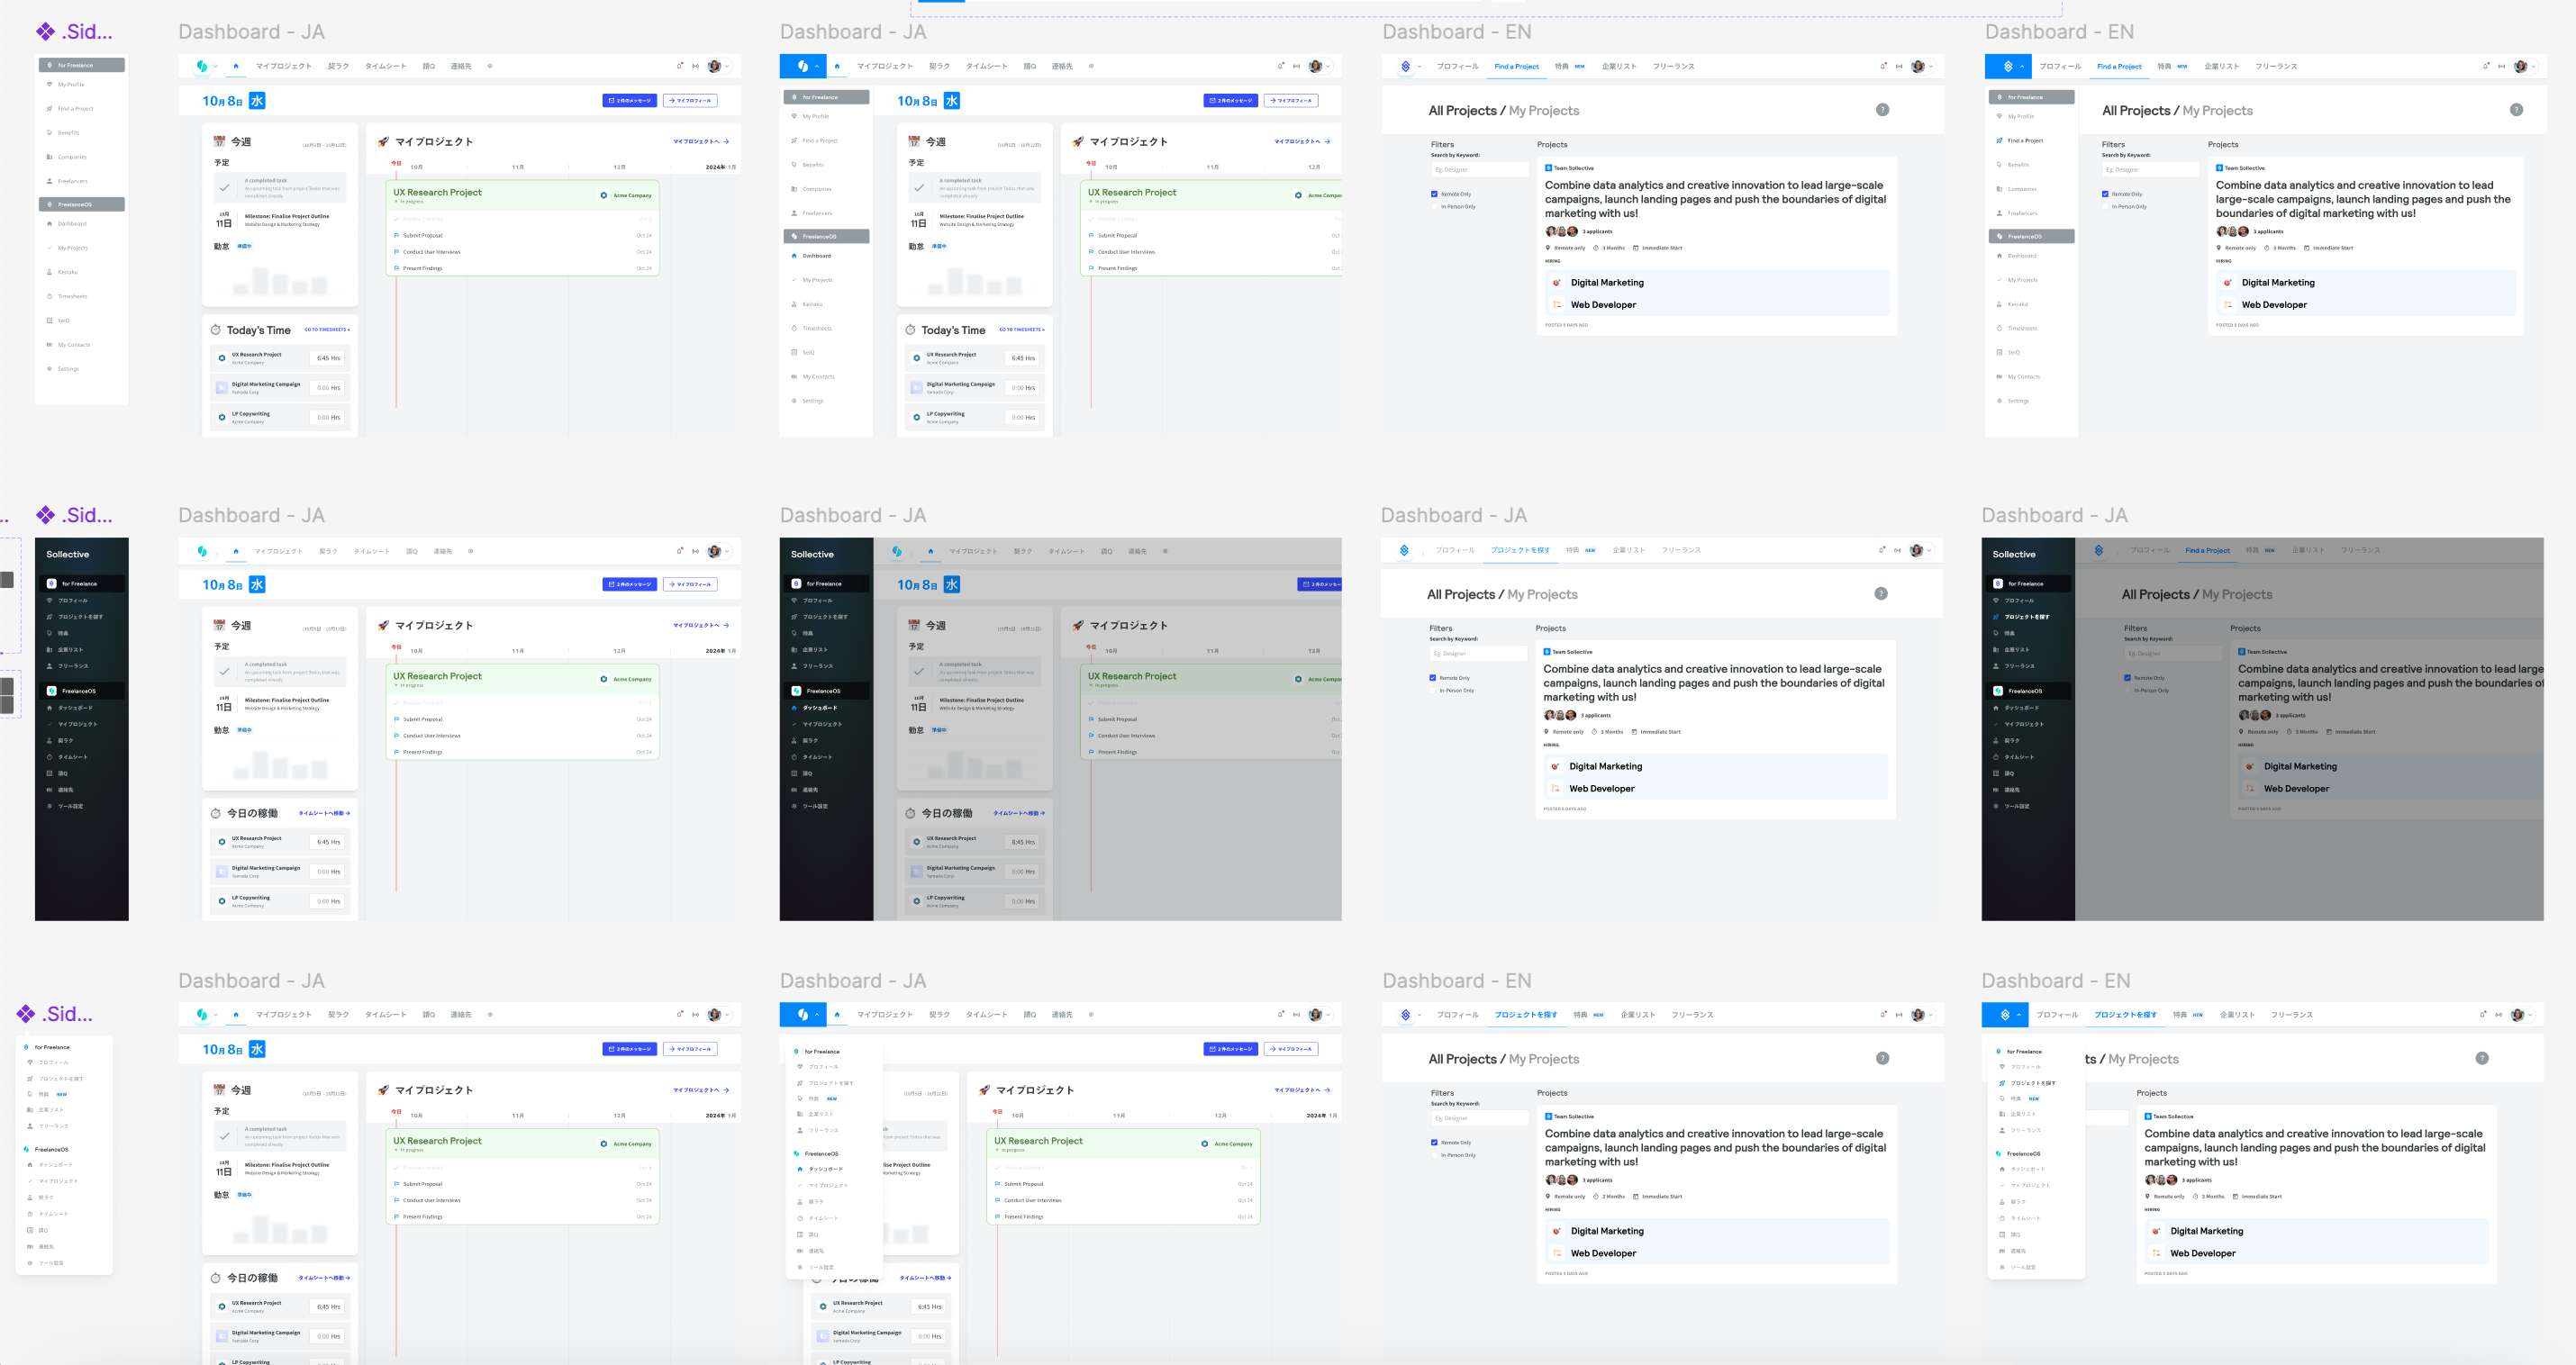Click GO TO TIMESHEETS link in top-left Dashboard frame

click(326, 330)
